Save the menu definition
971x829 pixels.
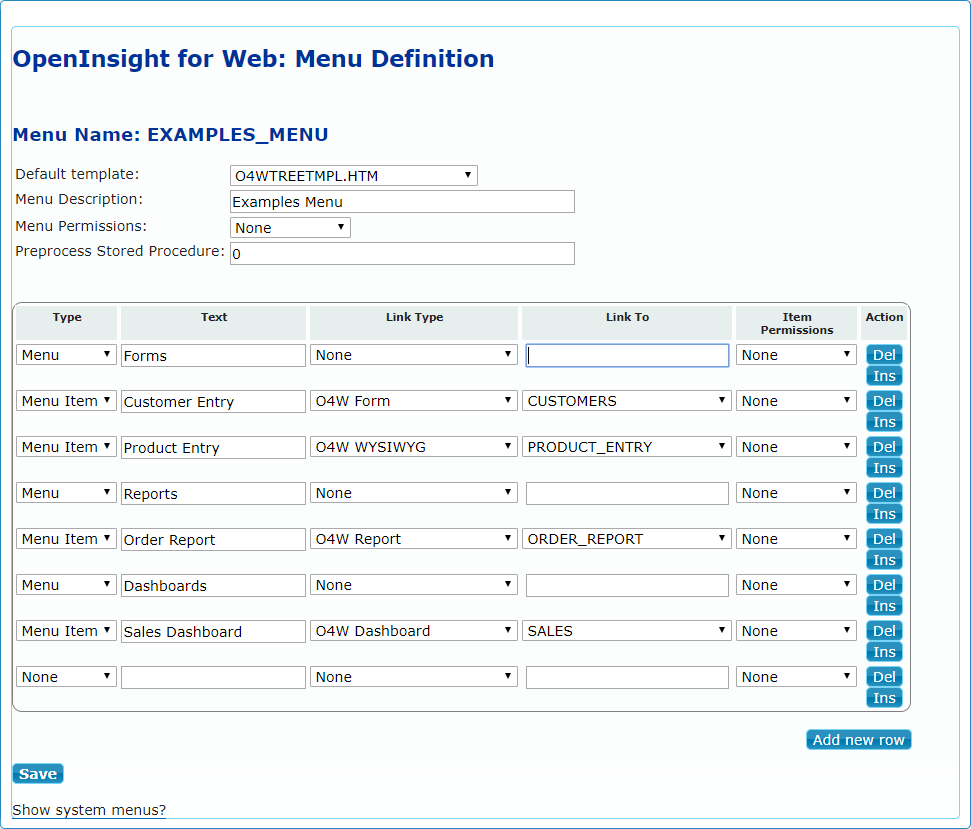38,774
